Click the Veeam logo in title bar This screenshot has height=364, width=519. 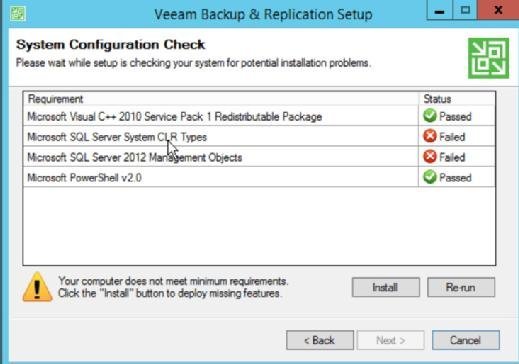click(18, 14)
